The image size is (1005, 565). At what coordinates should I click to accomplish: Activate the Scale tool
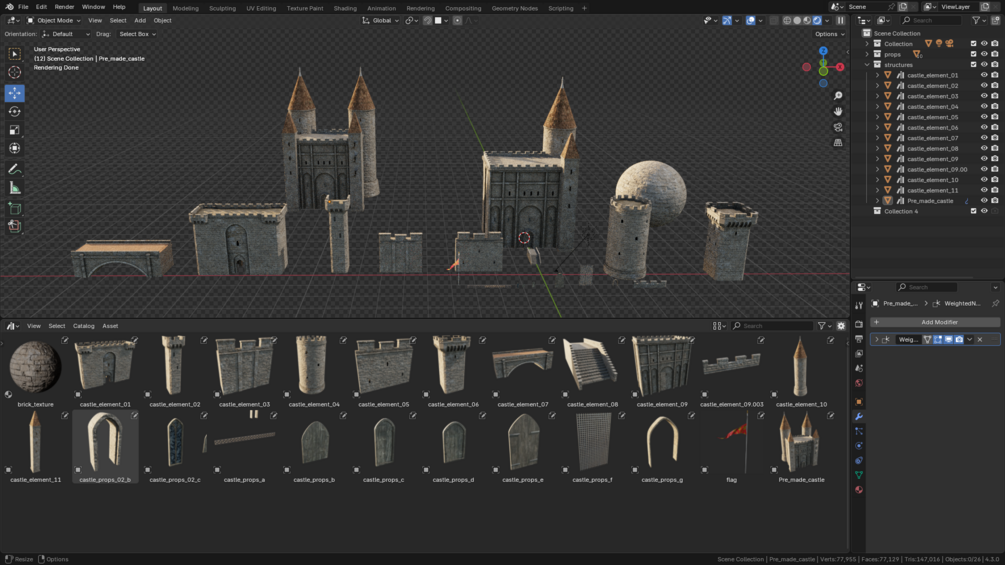(14, 130)
